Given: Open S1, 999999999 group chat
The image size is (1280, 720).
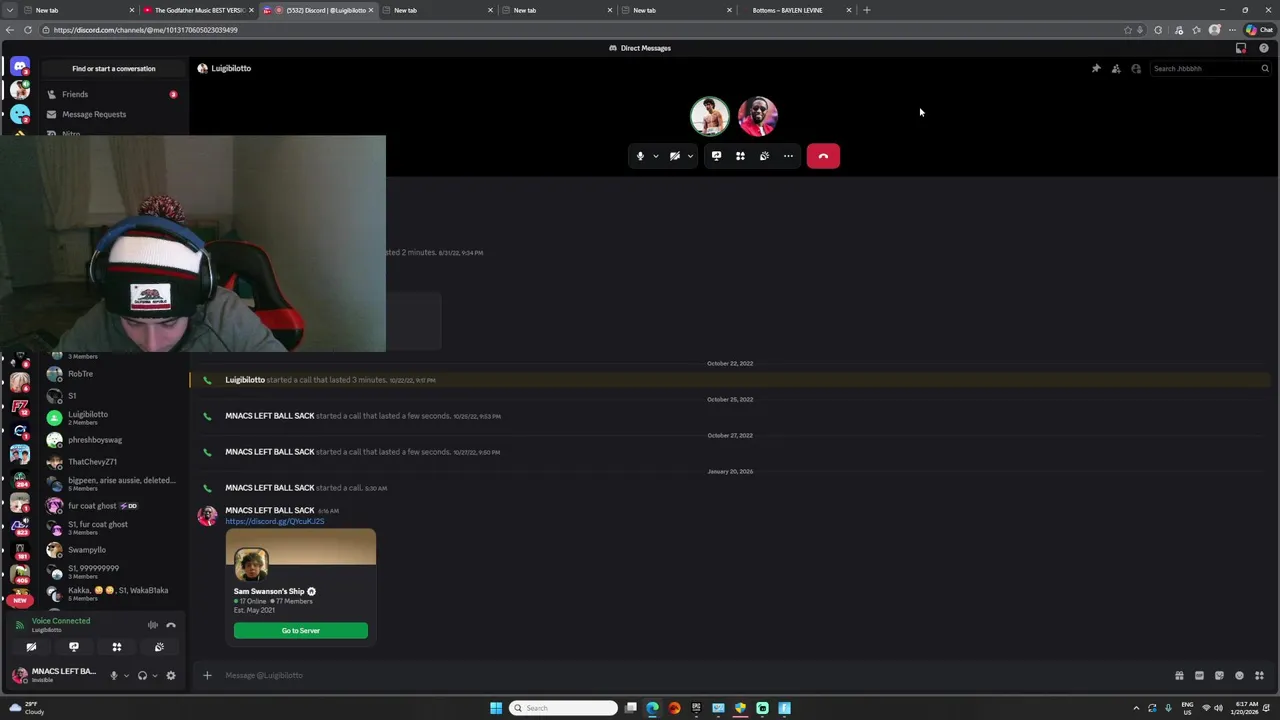Looking at the screenshot, I should click(x=113, y=572).
